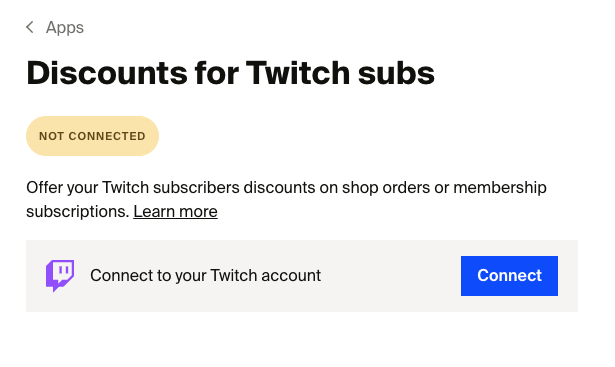The width and height of the screenshot is (615, 367).
Task: Select the Discounts for Twitch subs heading
Action: [231, 73]
